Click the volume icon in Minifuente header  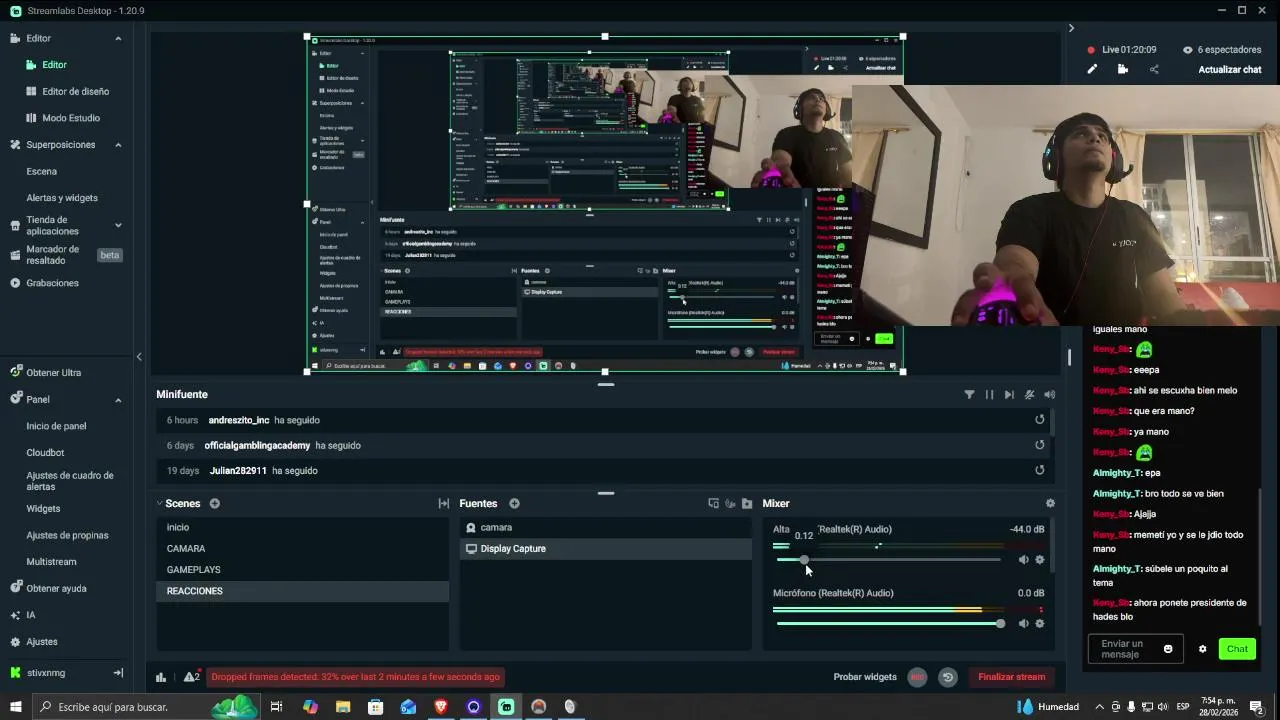pos(1049,395)
